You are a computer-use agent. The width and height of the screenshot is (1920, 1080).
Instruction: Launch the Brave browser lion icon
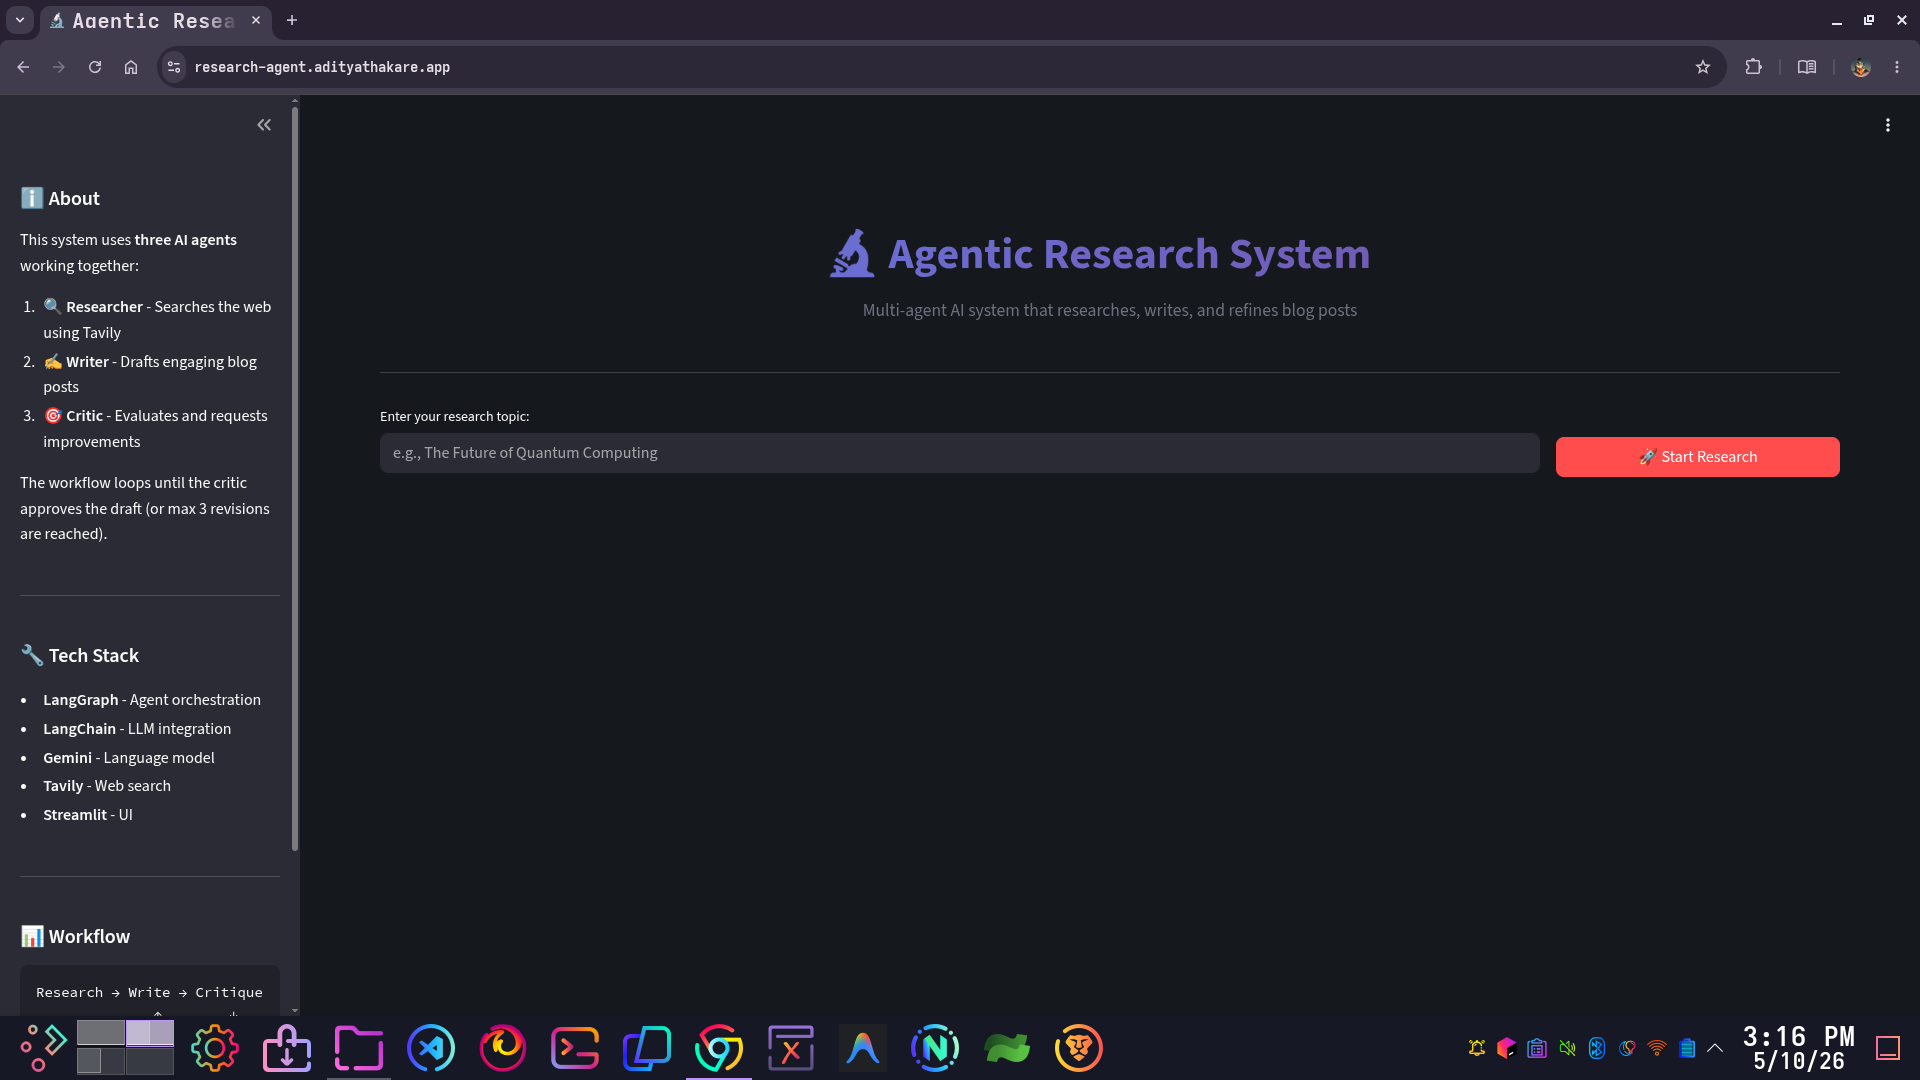coord(1079,1048)
